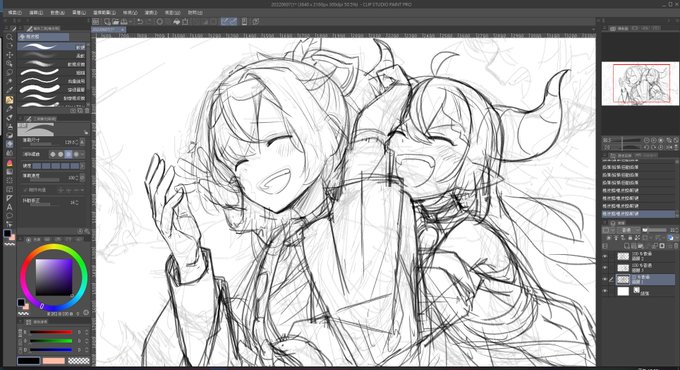This screenshot has width=680, height=370.
Task: Click the New raster layer icon
Action: [626, 246]
